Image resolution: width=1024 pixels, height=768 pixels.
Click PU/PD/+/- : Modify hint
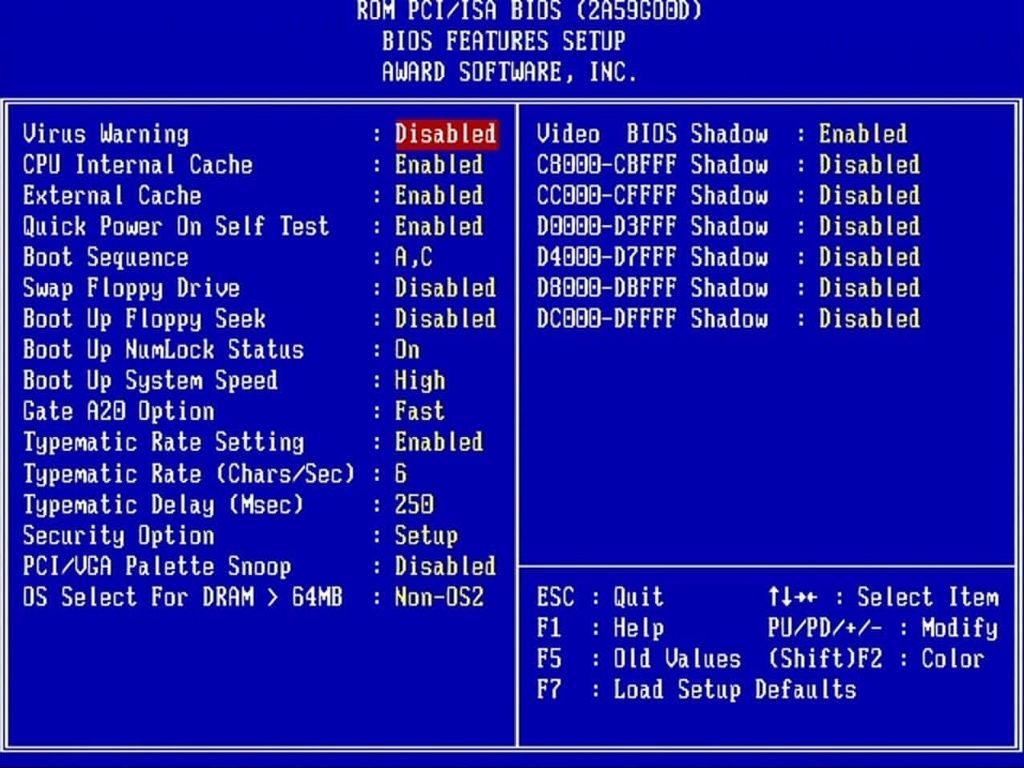(883, 628)
